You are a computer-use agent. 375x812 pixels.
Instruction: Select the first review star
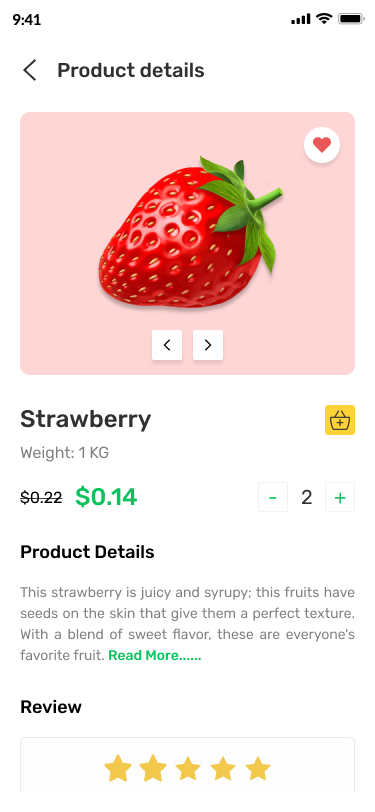pos(118,768)
